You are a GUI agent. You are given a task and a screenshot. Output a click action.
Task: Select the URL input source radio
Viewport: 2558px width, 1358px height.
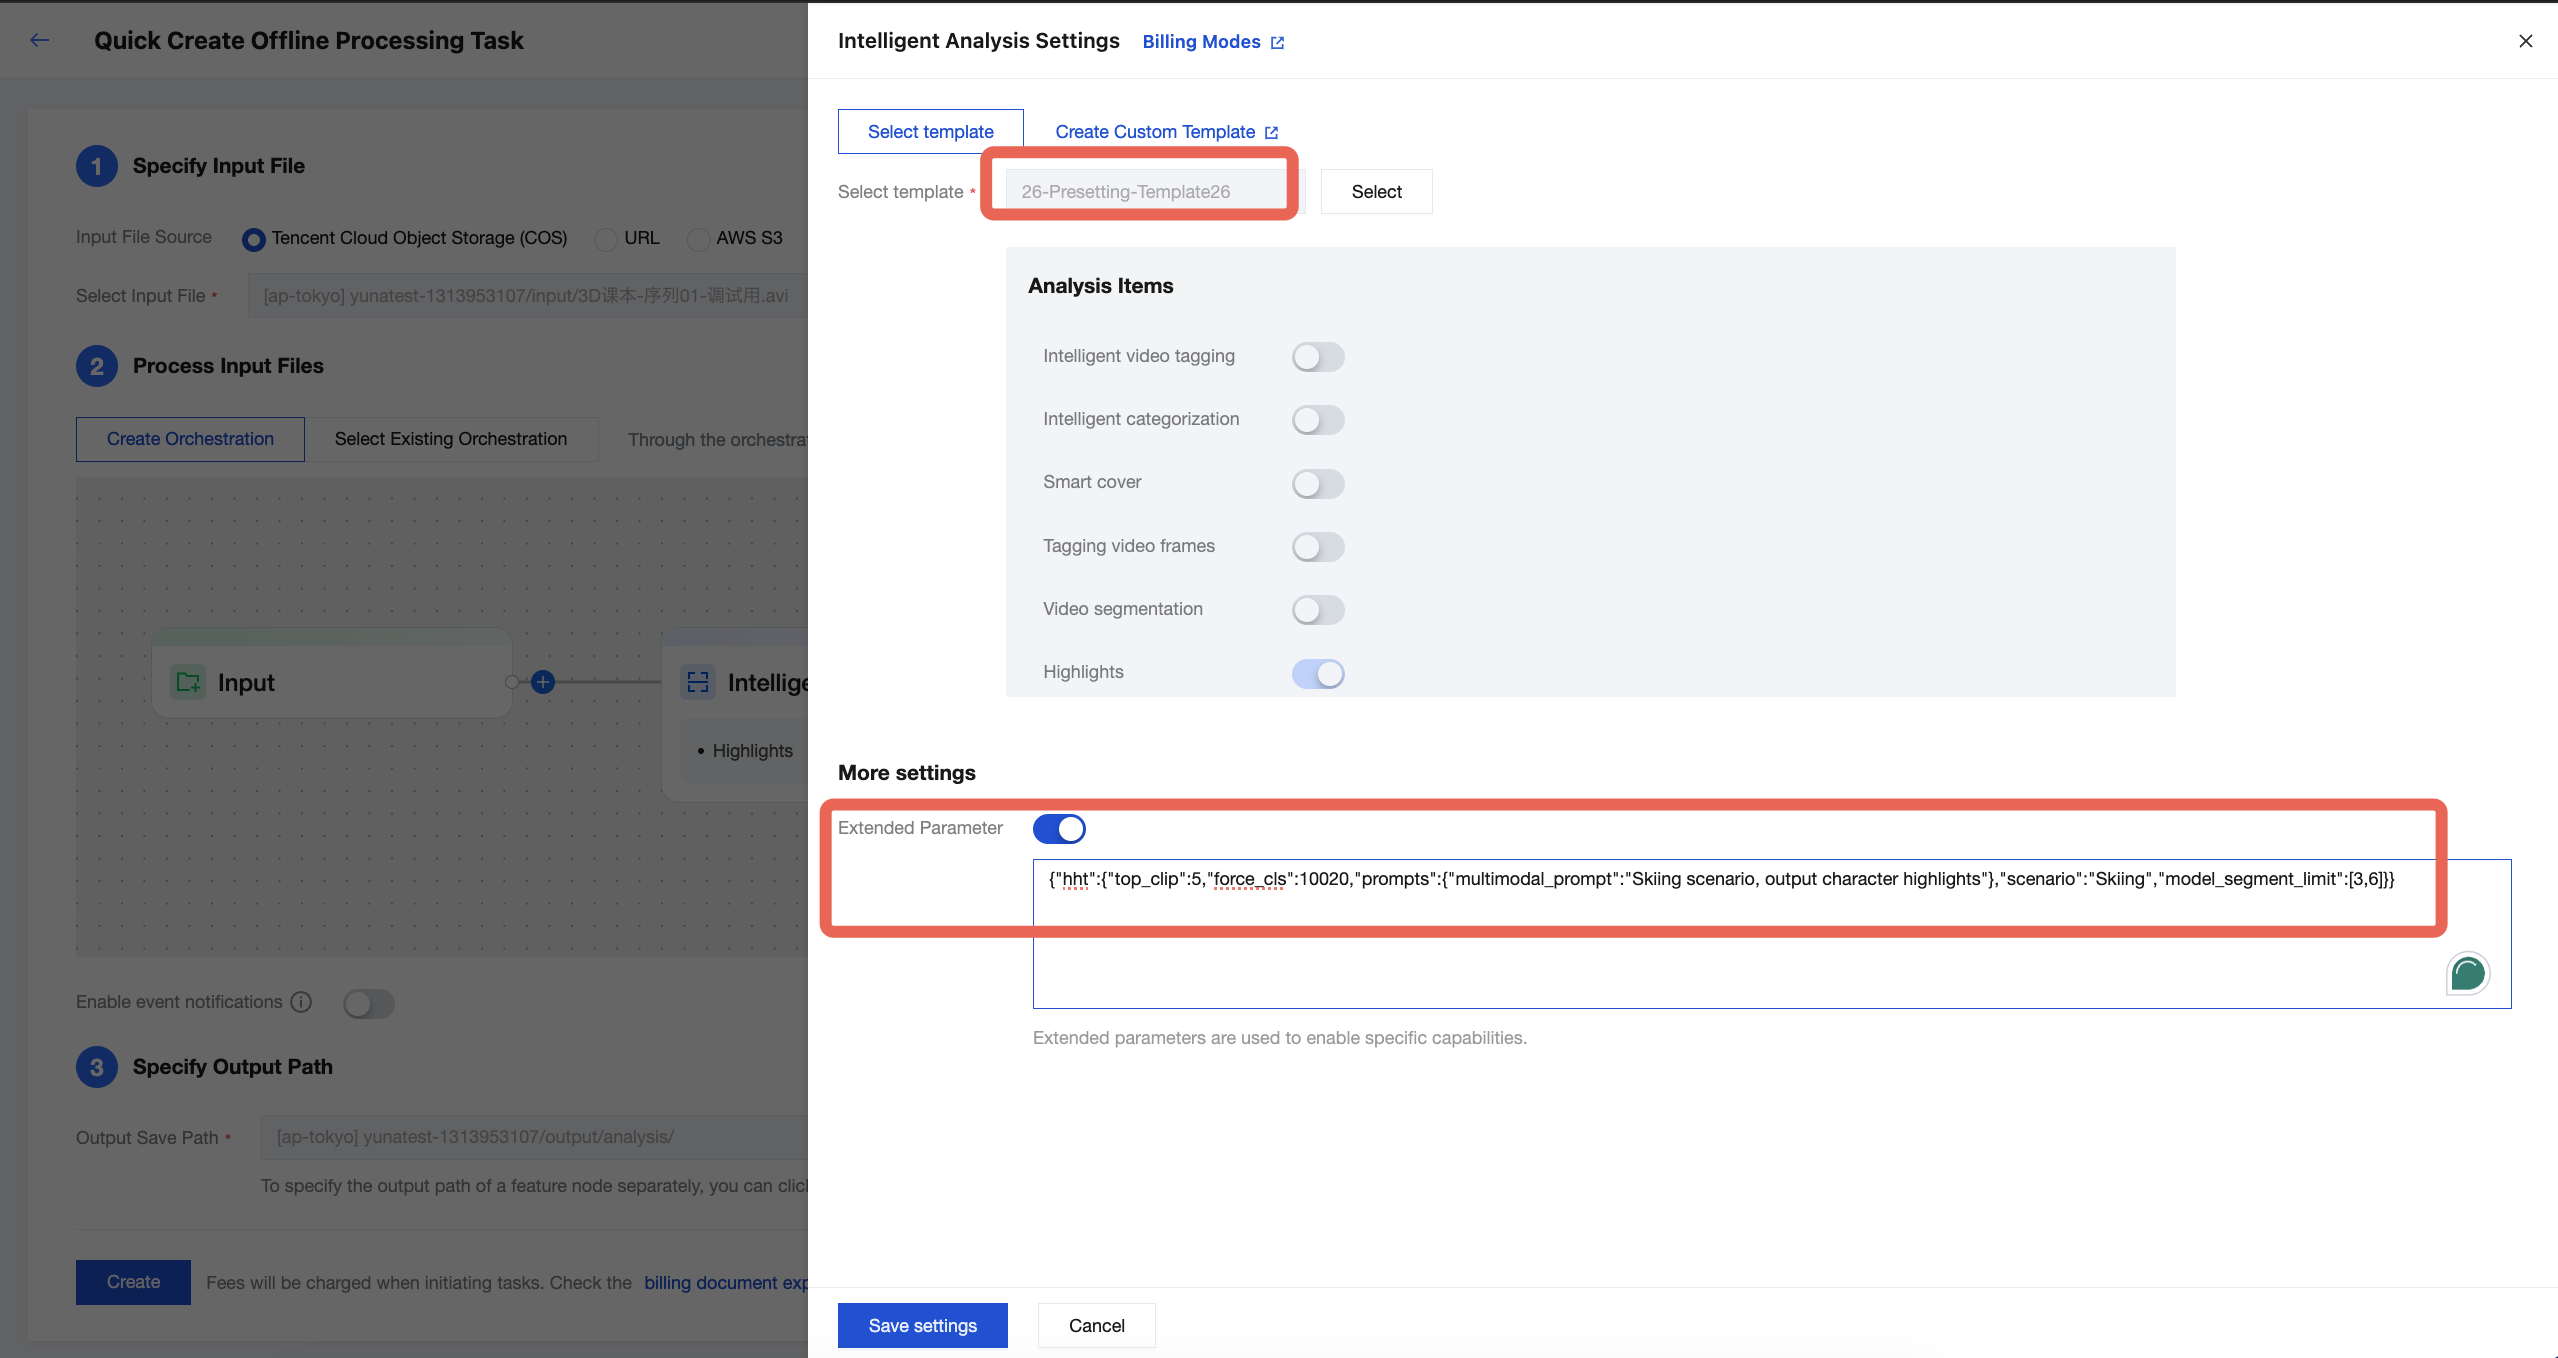[x=606, y=239]
